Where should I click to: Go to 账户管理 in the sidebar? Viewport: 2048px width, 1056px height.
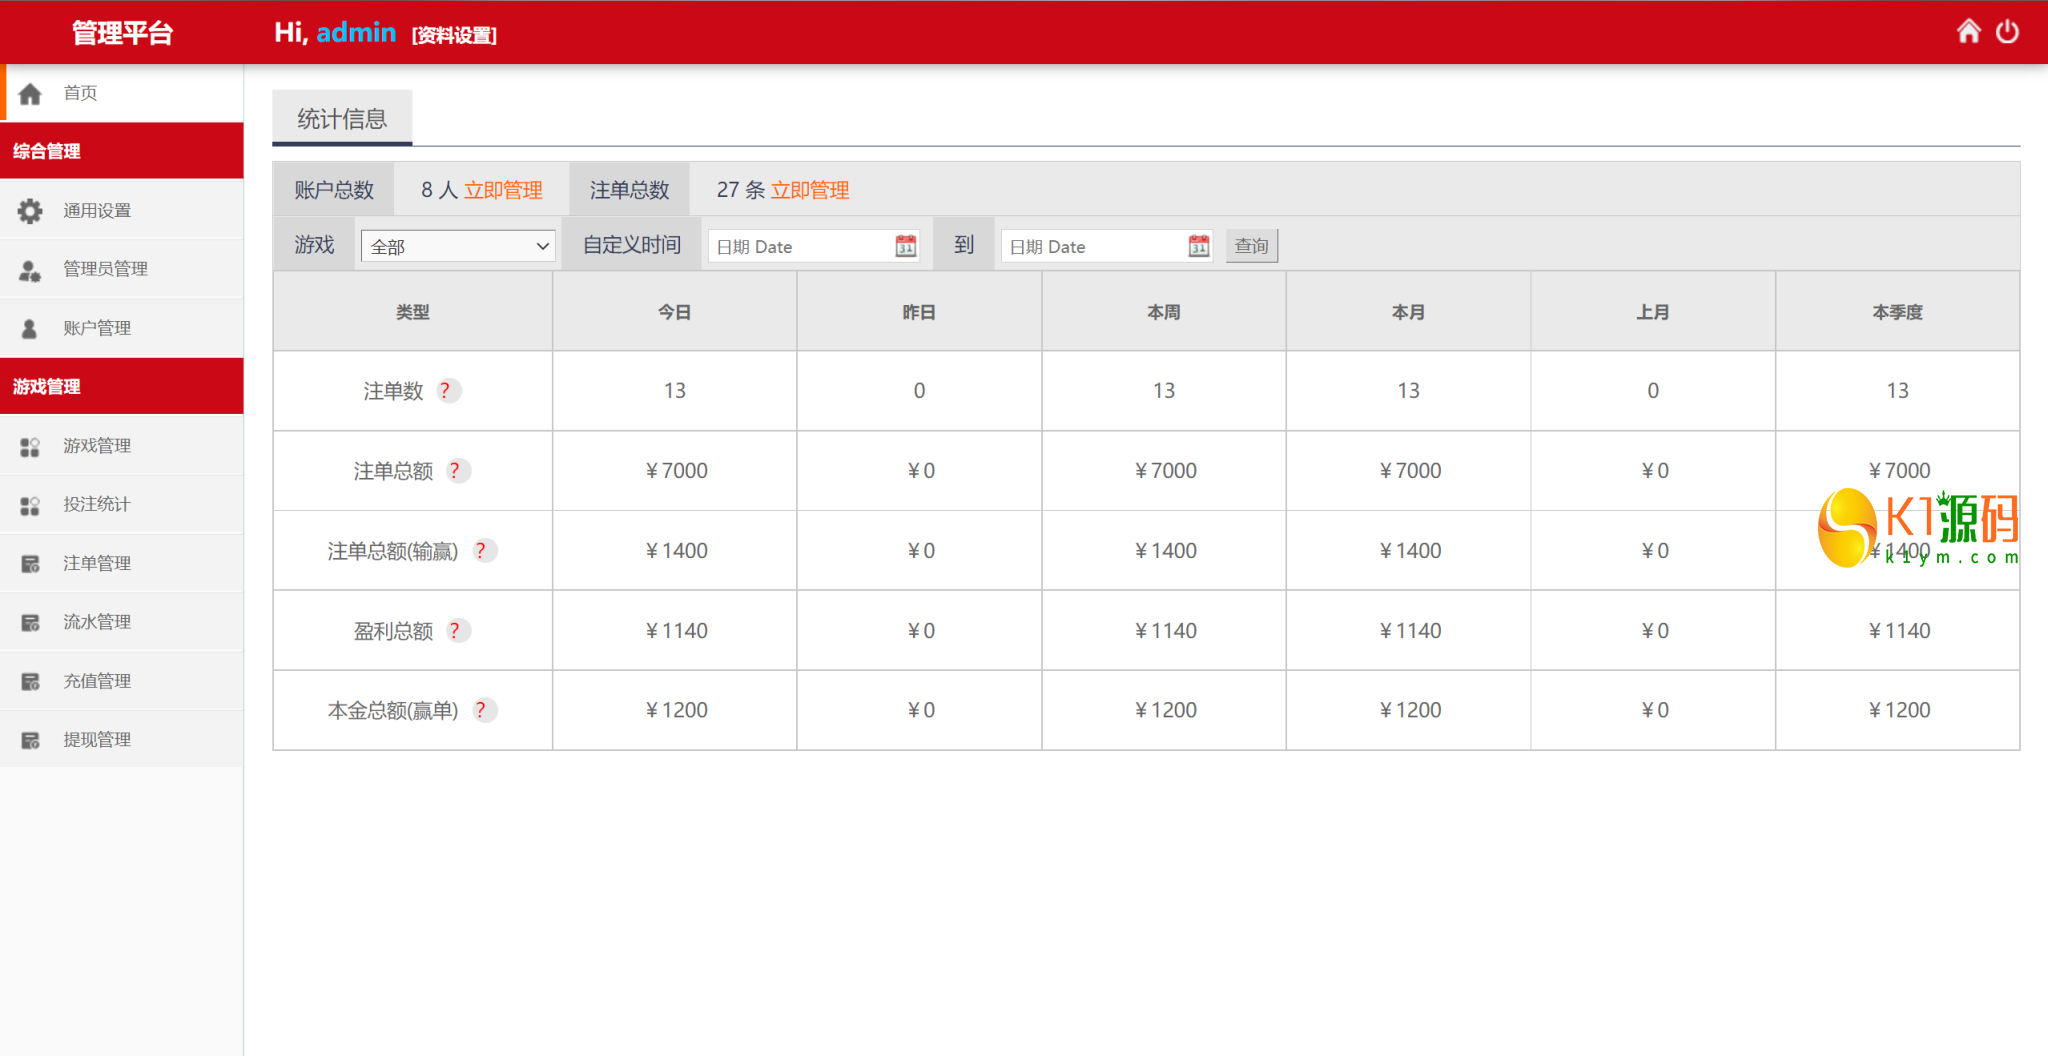tap(97, 328)
